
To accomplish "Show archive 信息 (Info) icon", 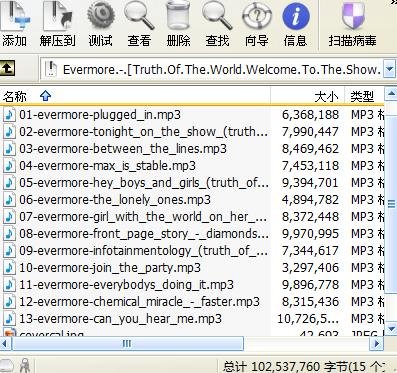I will pos(295,17).
